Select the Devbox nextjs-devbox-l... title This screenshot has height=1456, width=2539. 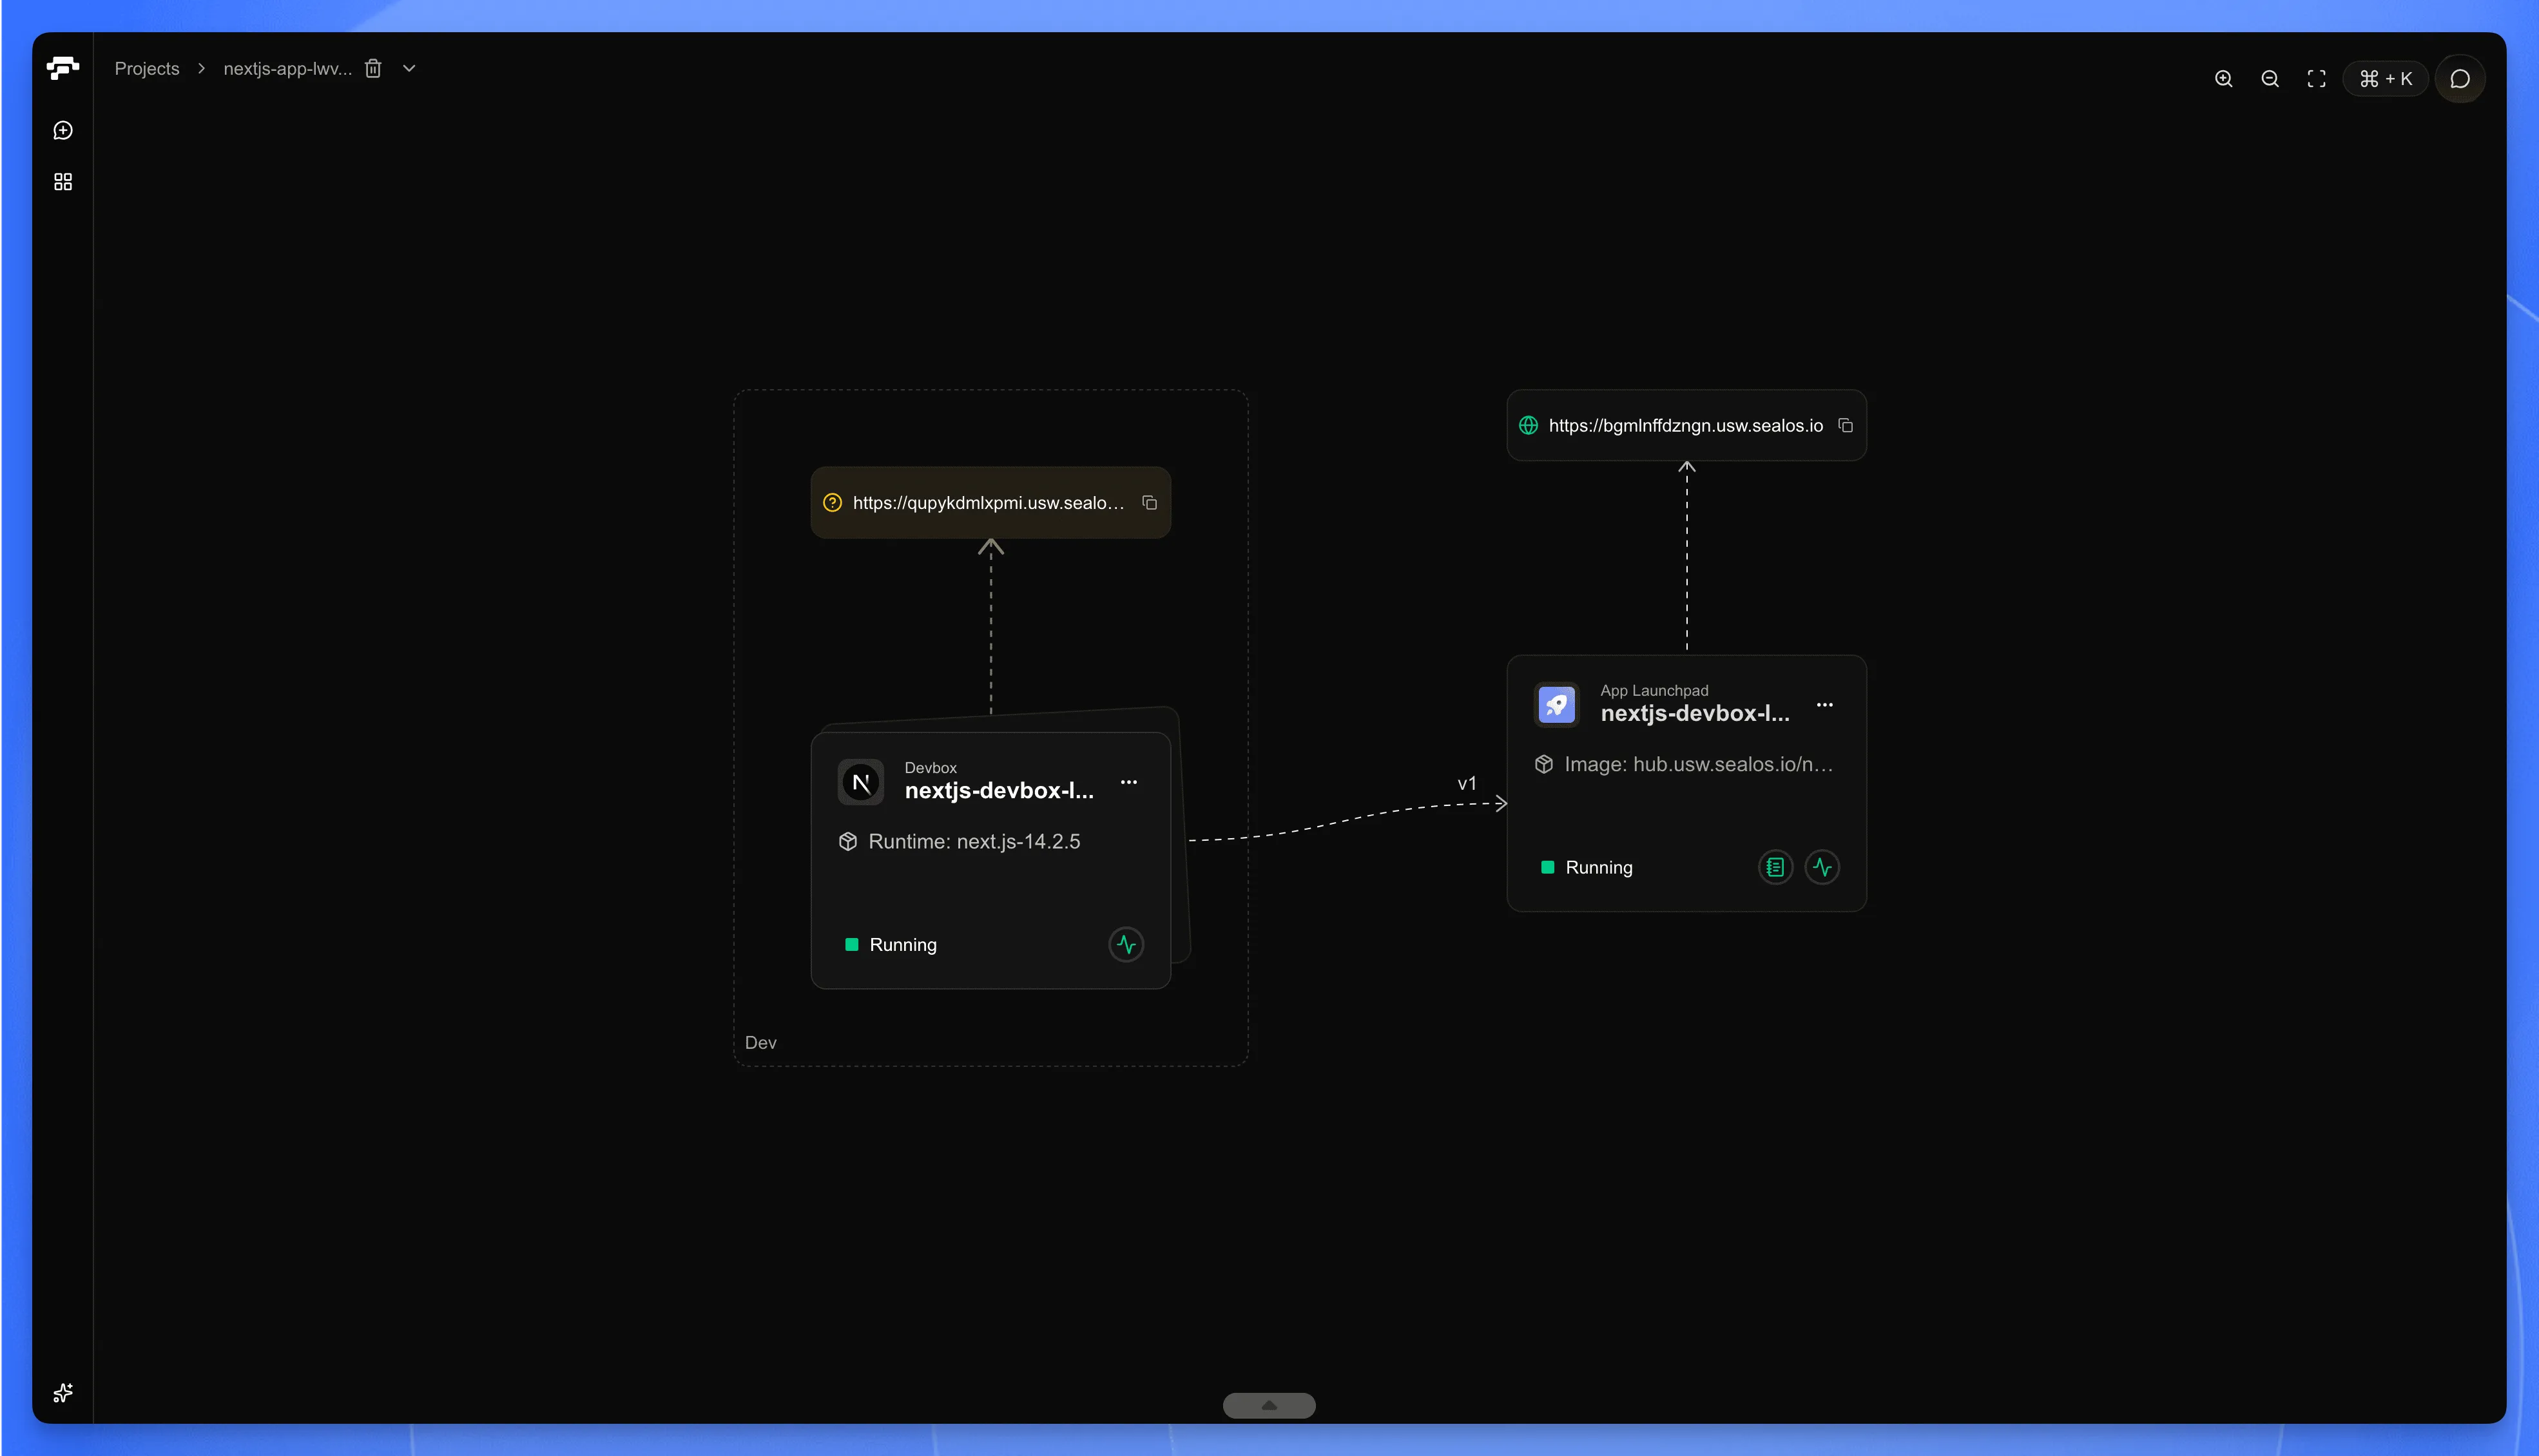click(x=999, y=791)
